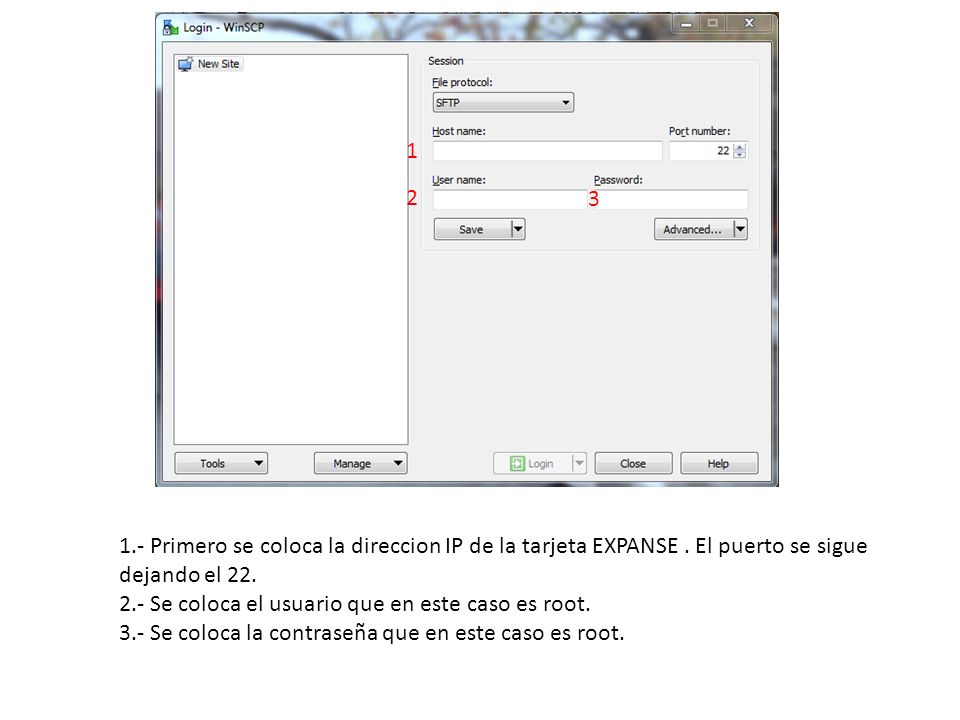Screen dimensions: 960x720
Task: Click the Port number field
Action: (701, 151)
